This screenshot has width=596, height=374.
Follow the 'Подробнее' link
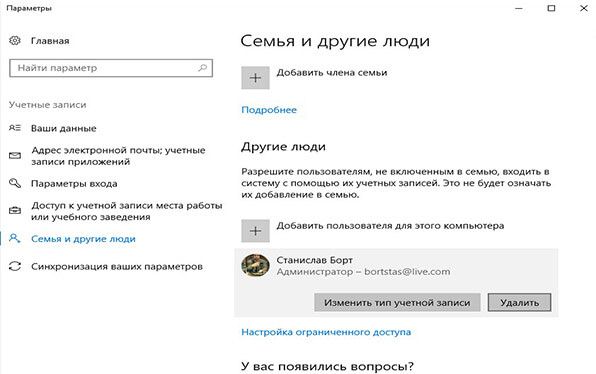(269, 110)
